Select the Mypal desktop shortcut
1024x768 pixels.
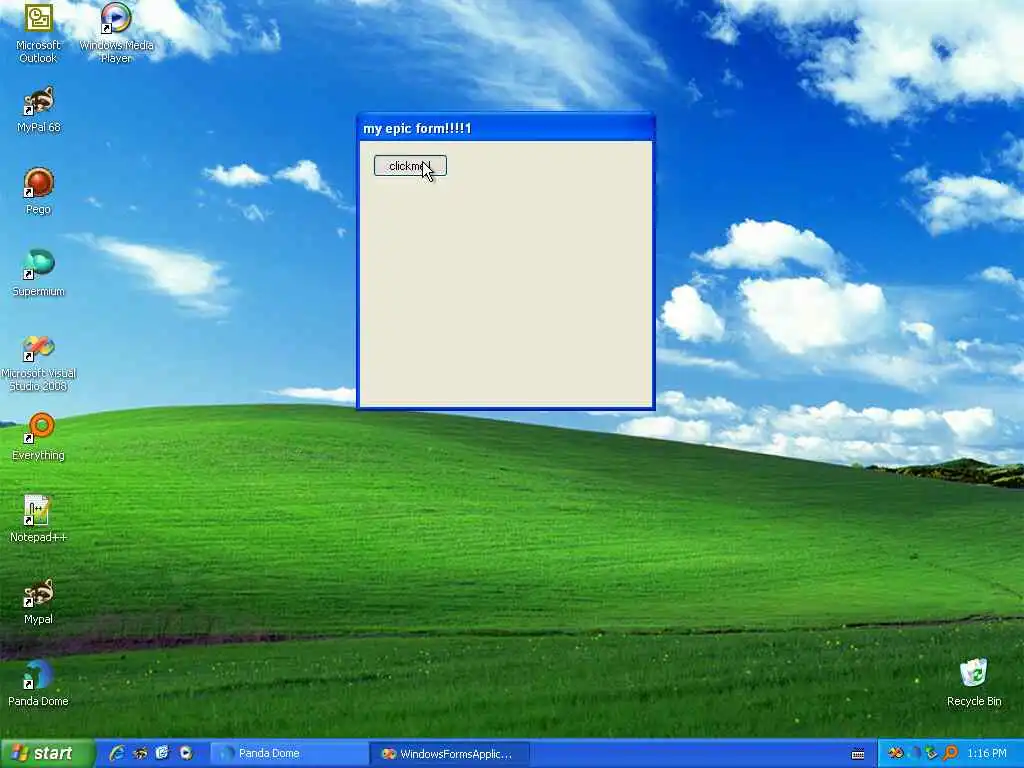(39, 601)
